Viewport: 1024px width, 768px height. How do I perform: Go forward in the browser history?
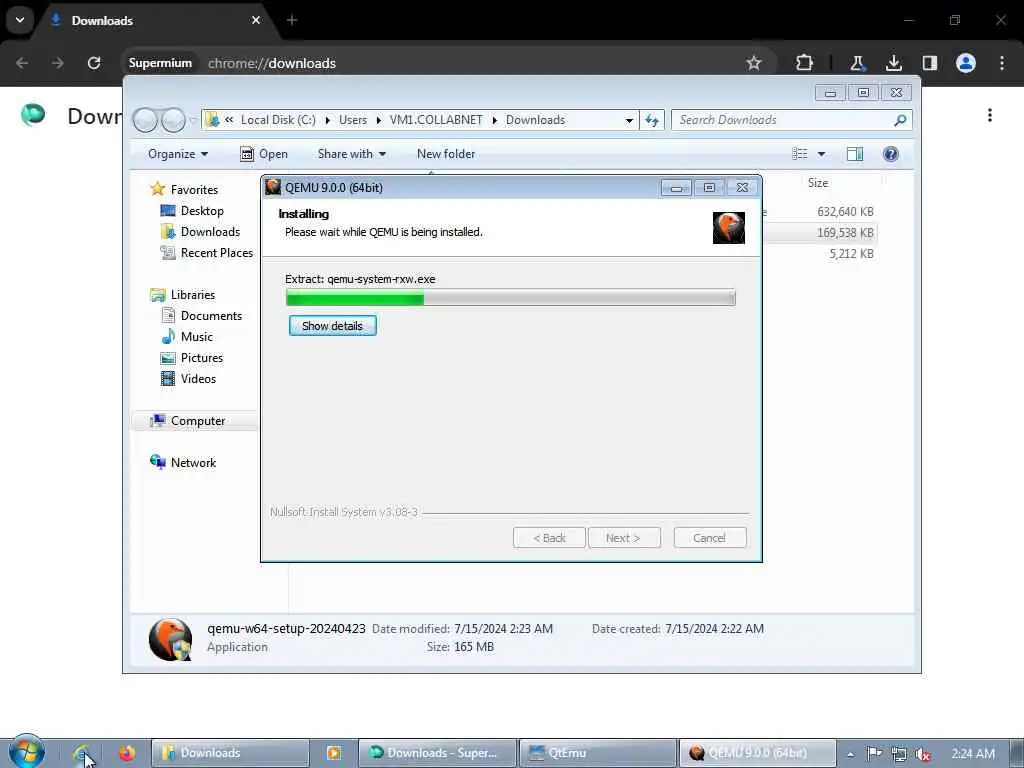[58, 63]
